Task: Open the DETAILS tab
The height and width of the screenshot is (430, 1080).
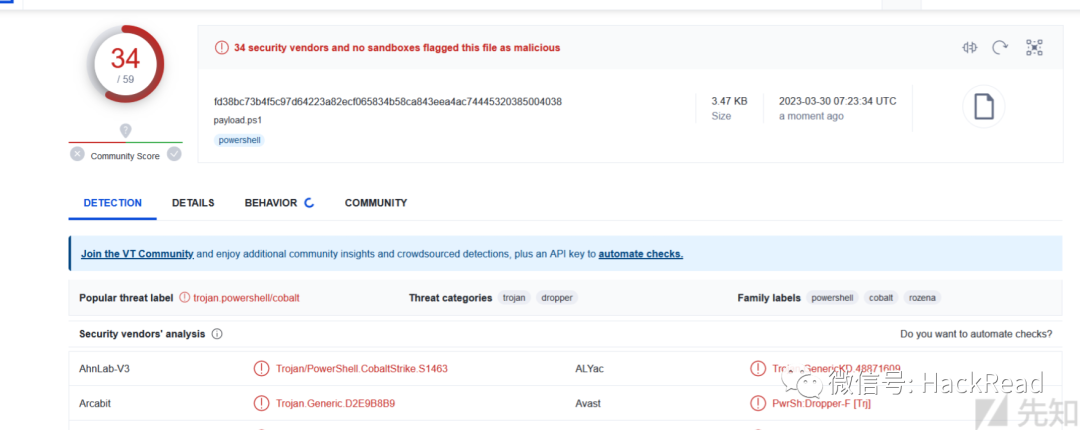Action: (193, 203)
